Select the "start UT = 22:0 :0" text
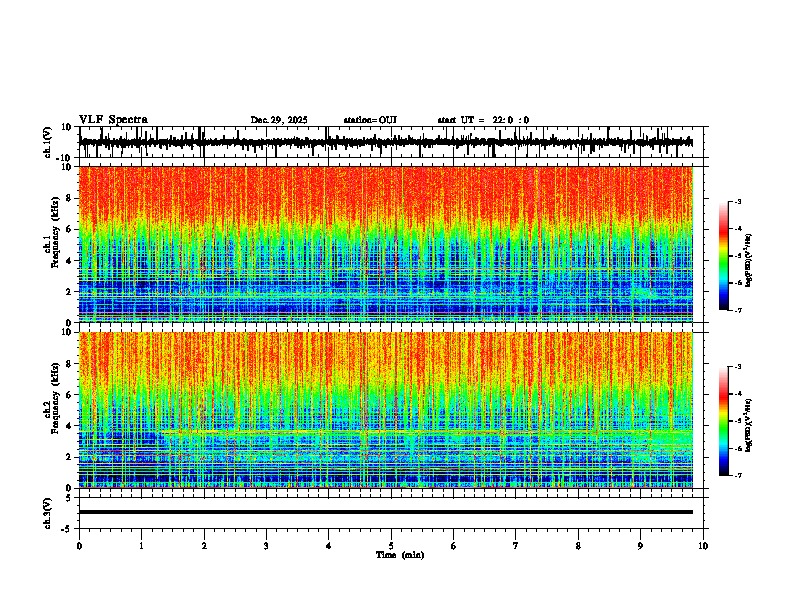This screenshot has width=792, height=612. coord(483,120)
